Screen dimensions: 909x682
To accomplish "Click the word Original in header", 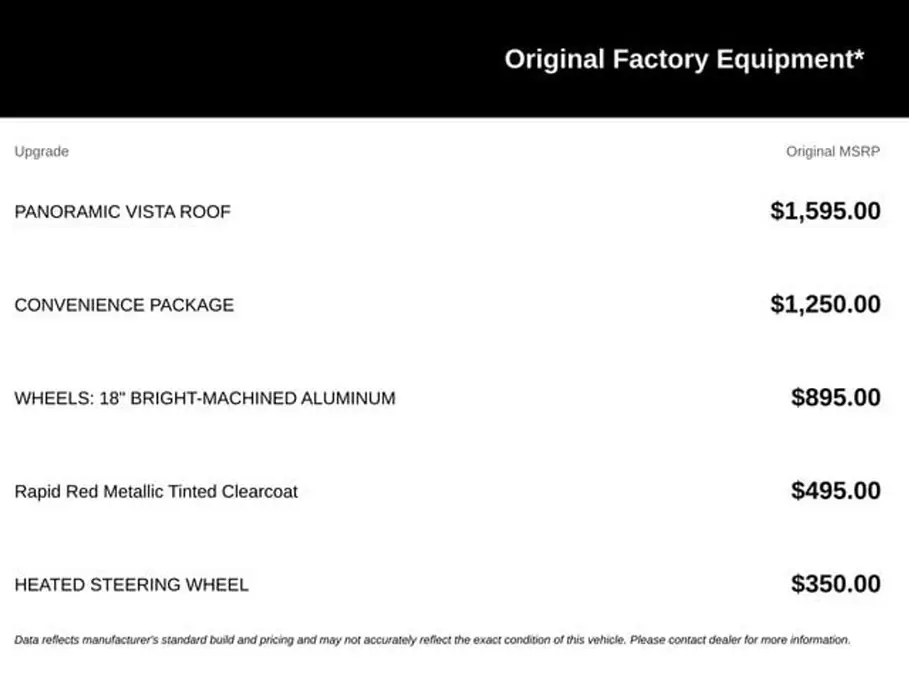I will [555, 59].
